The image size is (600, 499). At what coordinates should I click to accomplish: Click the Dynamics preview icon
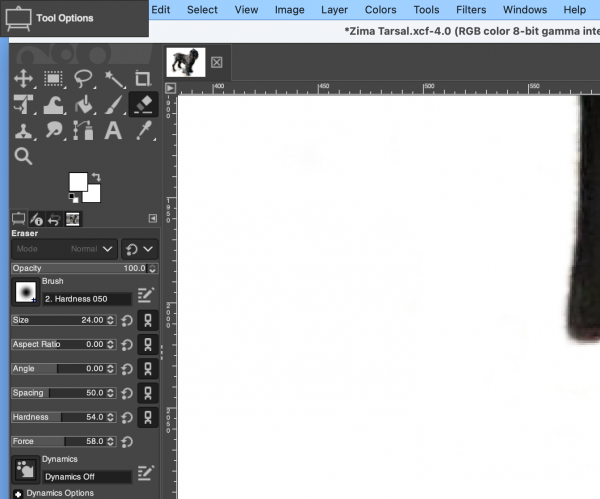(26, 469)
